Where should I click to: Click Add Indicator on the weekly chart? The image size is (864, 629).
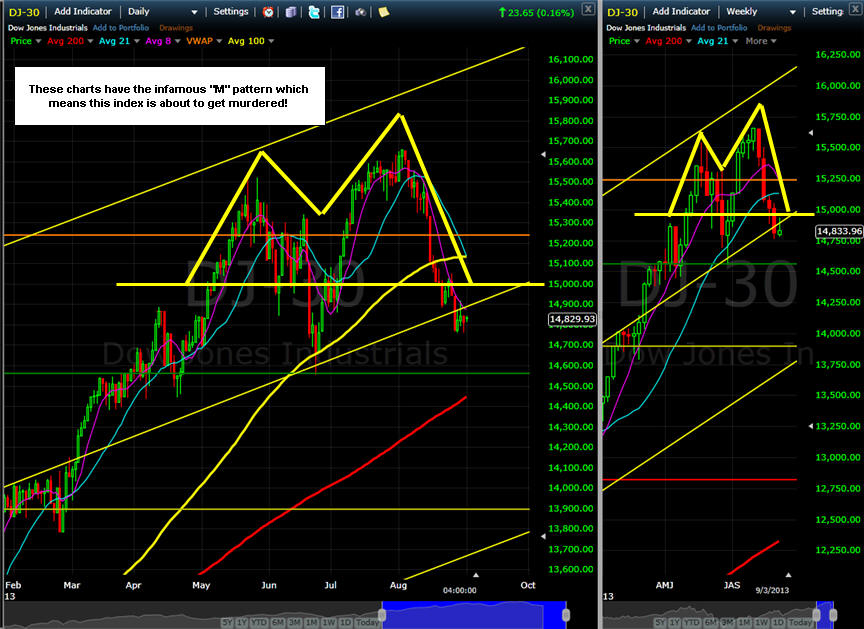(x=677, y=12)
